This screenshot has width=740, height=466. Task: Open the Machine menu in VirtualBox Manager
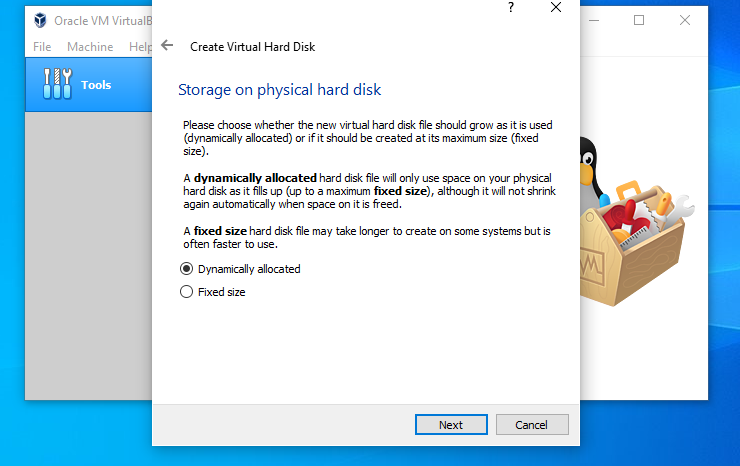pos(90,47)
